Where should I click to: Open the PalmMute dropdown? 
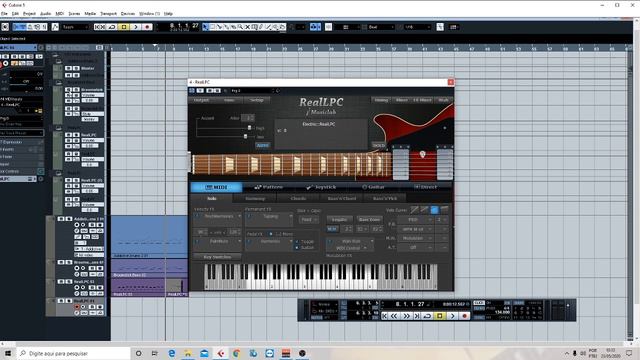tap(218, 242)
